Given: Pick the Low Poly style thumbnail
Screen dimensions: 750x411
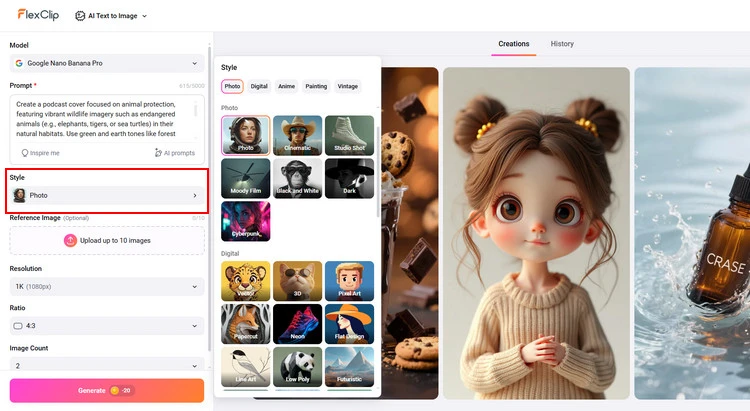Looking at the screenshot, I should (297, 366).
